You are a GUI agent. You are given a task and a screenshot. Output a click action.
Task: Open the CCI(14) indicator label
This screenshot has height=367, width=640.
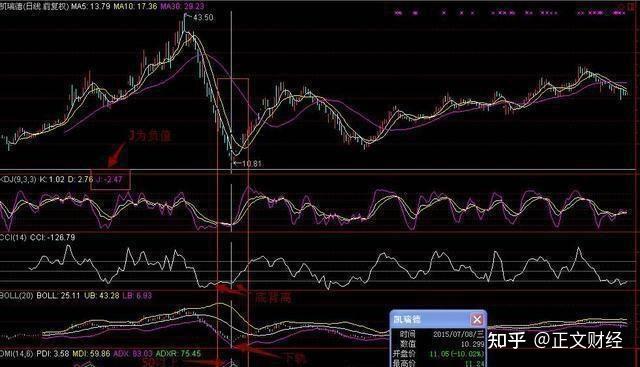click(13, 237)
